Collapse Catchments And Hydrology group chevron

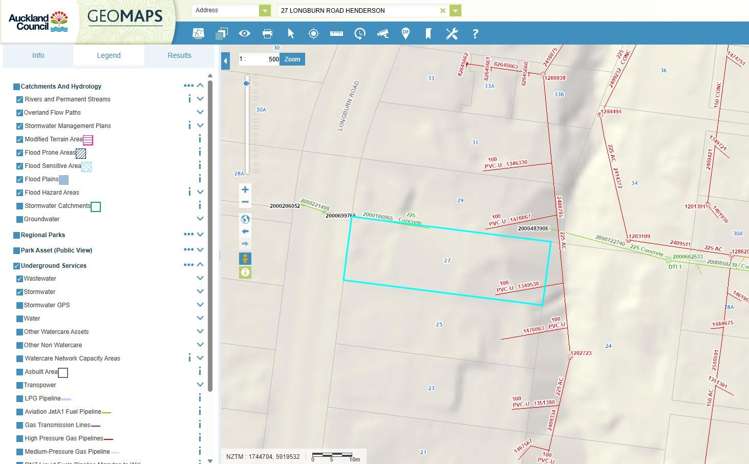point(200,86)
